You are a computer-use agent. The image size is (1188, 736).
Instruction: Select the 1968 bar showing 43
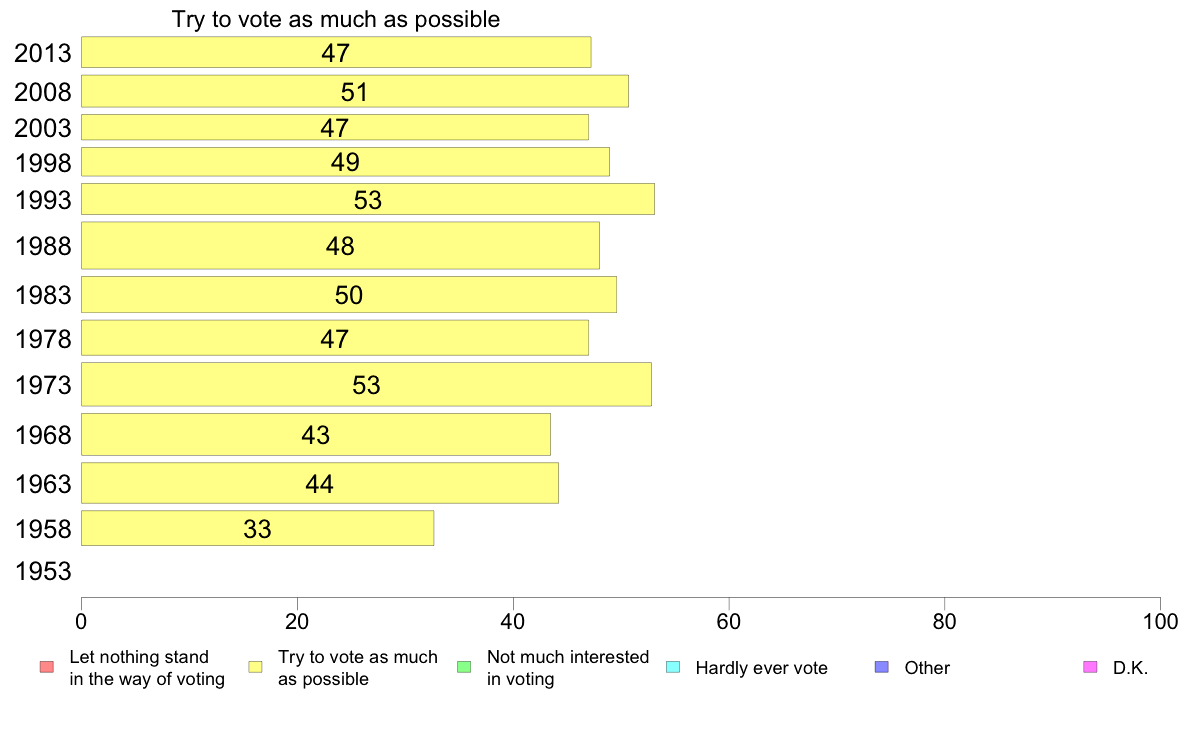point(316,434)
